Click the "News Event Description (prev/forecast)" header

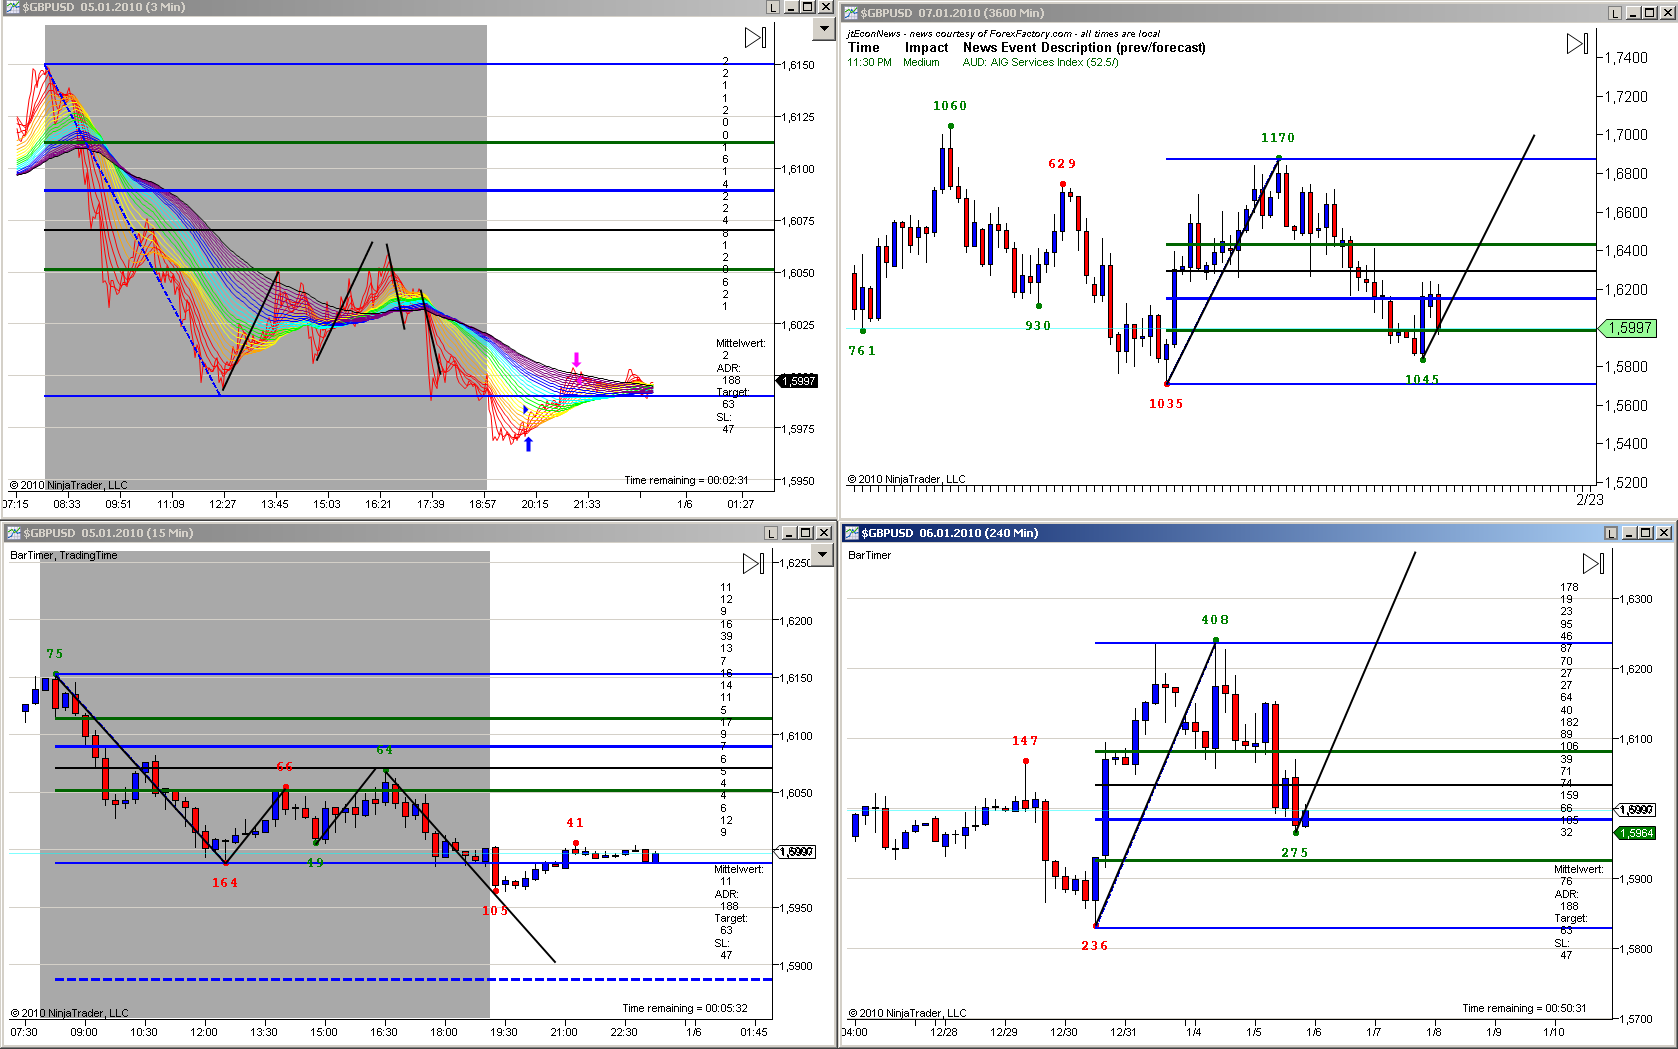click(1084, 48)
